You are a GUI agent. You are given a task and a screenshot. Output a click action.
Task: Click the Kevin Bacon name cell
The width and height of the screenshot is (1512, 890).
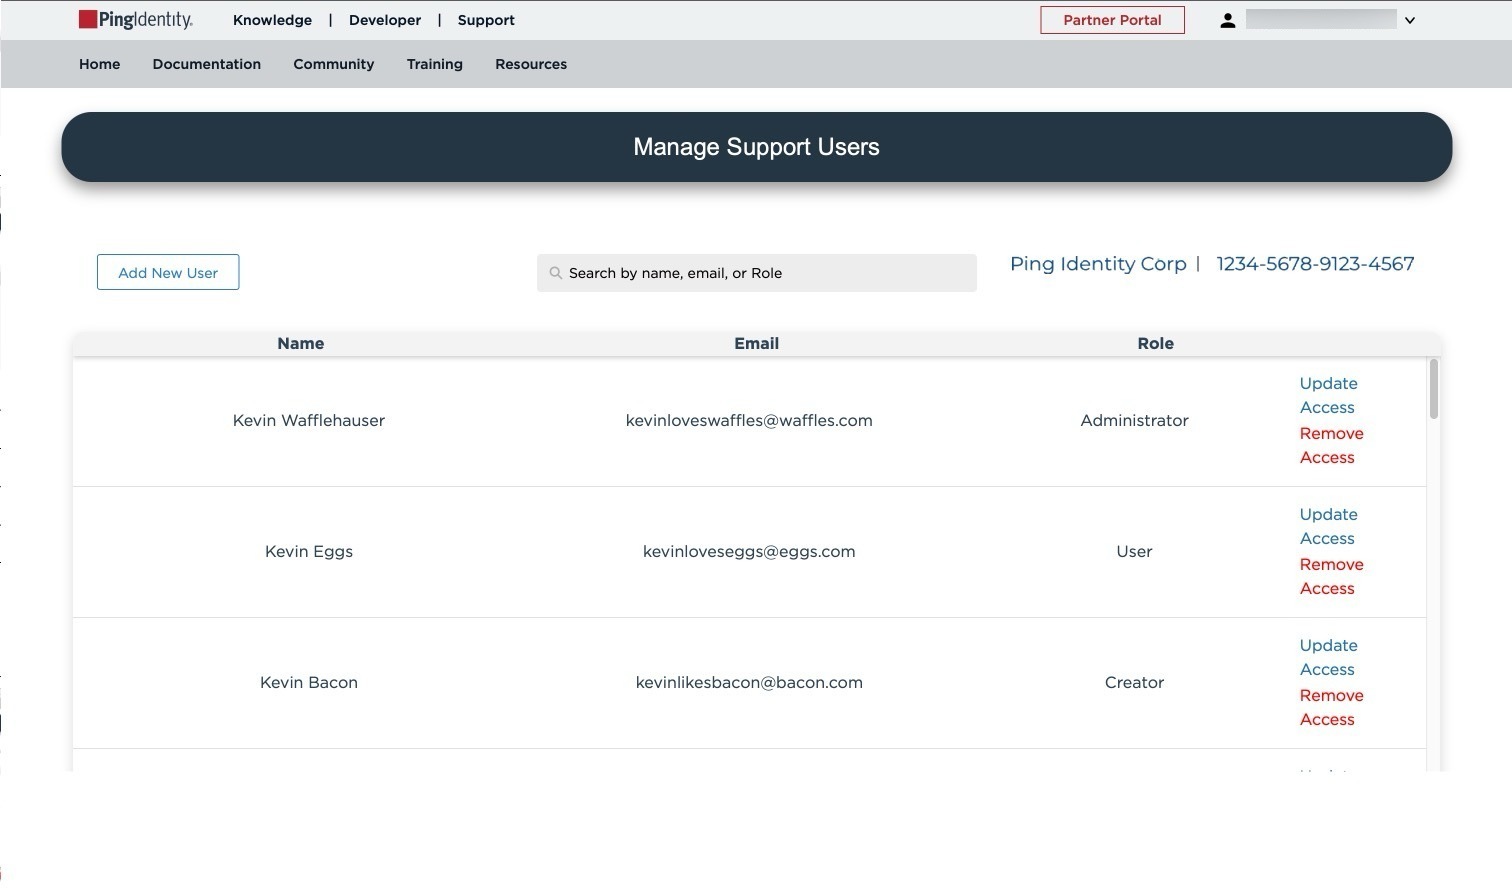309,682
